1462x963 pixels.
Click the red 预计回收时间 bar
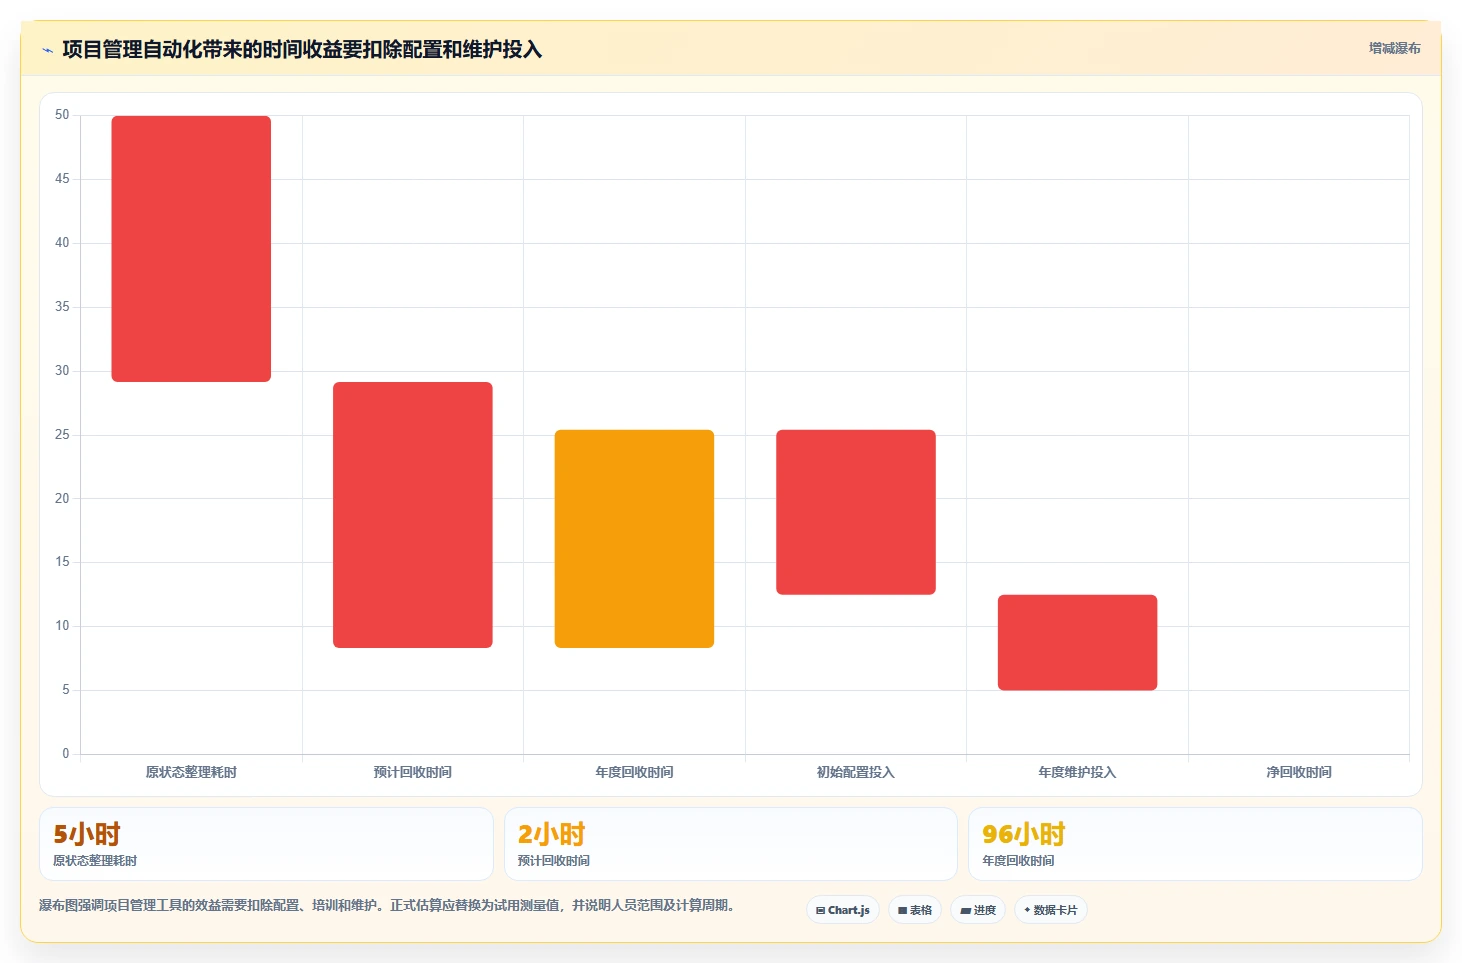(413, 515)
